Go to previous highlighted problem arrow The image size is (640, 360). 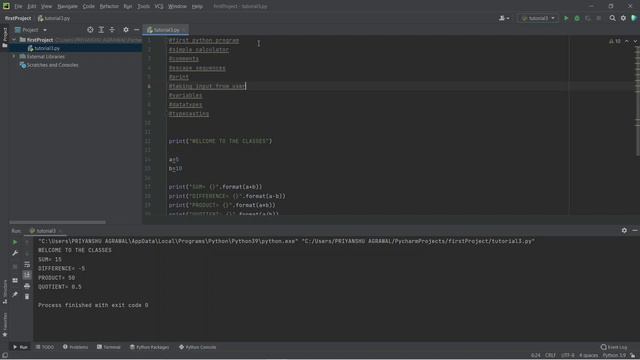pyautogui.click(x=627, y=41)
